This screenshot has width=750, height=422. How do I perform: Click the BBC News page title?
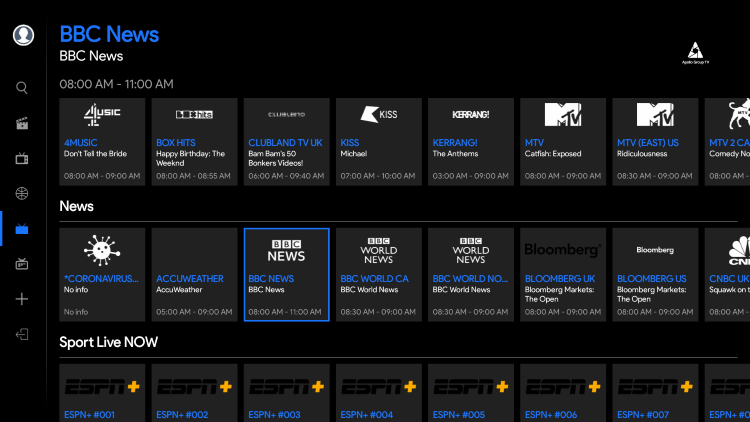(x=109, y=34)
